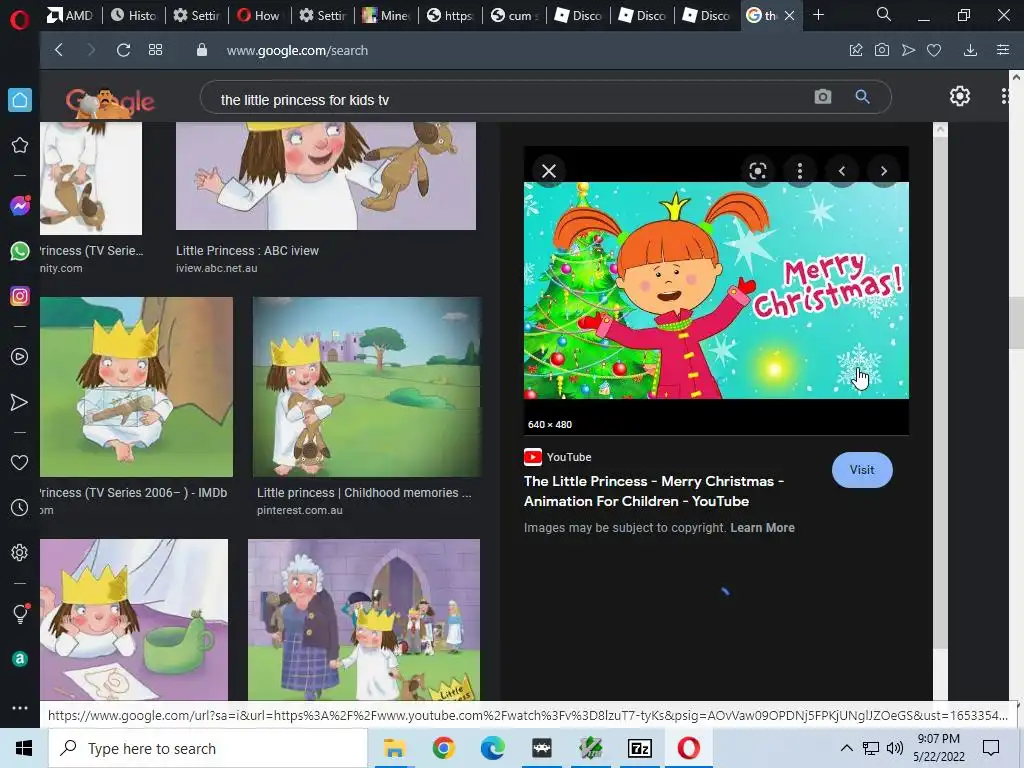The image size is (1024, 768).
Task: Open the Opera main menu logo
Action: point(20,20)
